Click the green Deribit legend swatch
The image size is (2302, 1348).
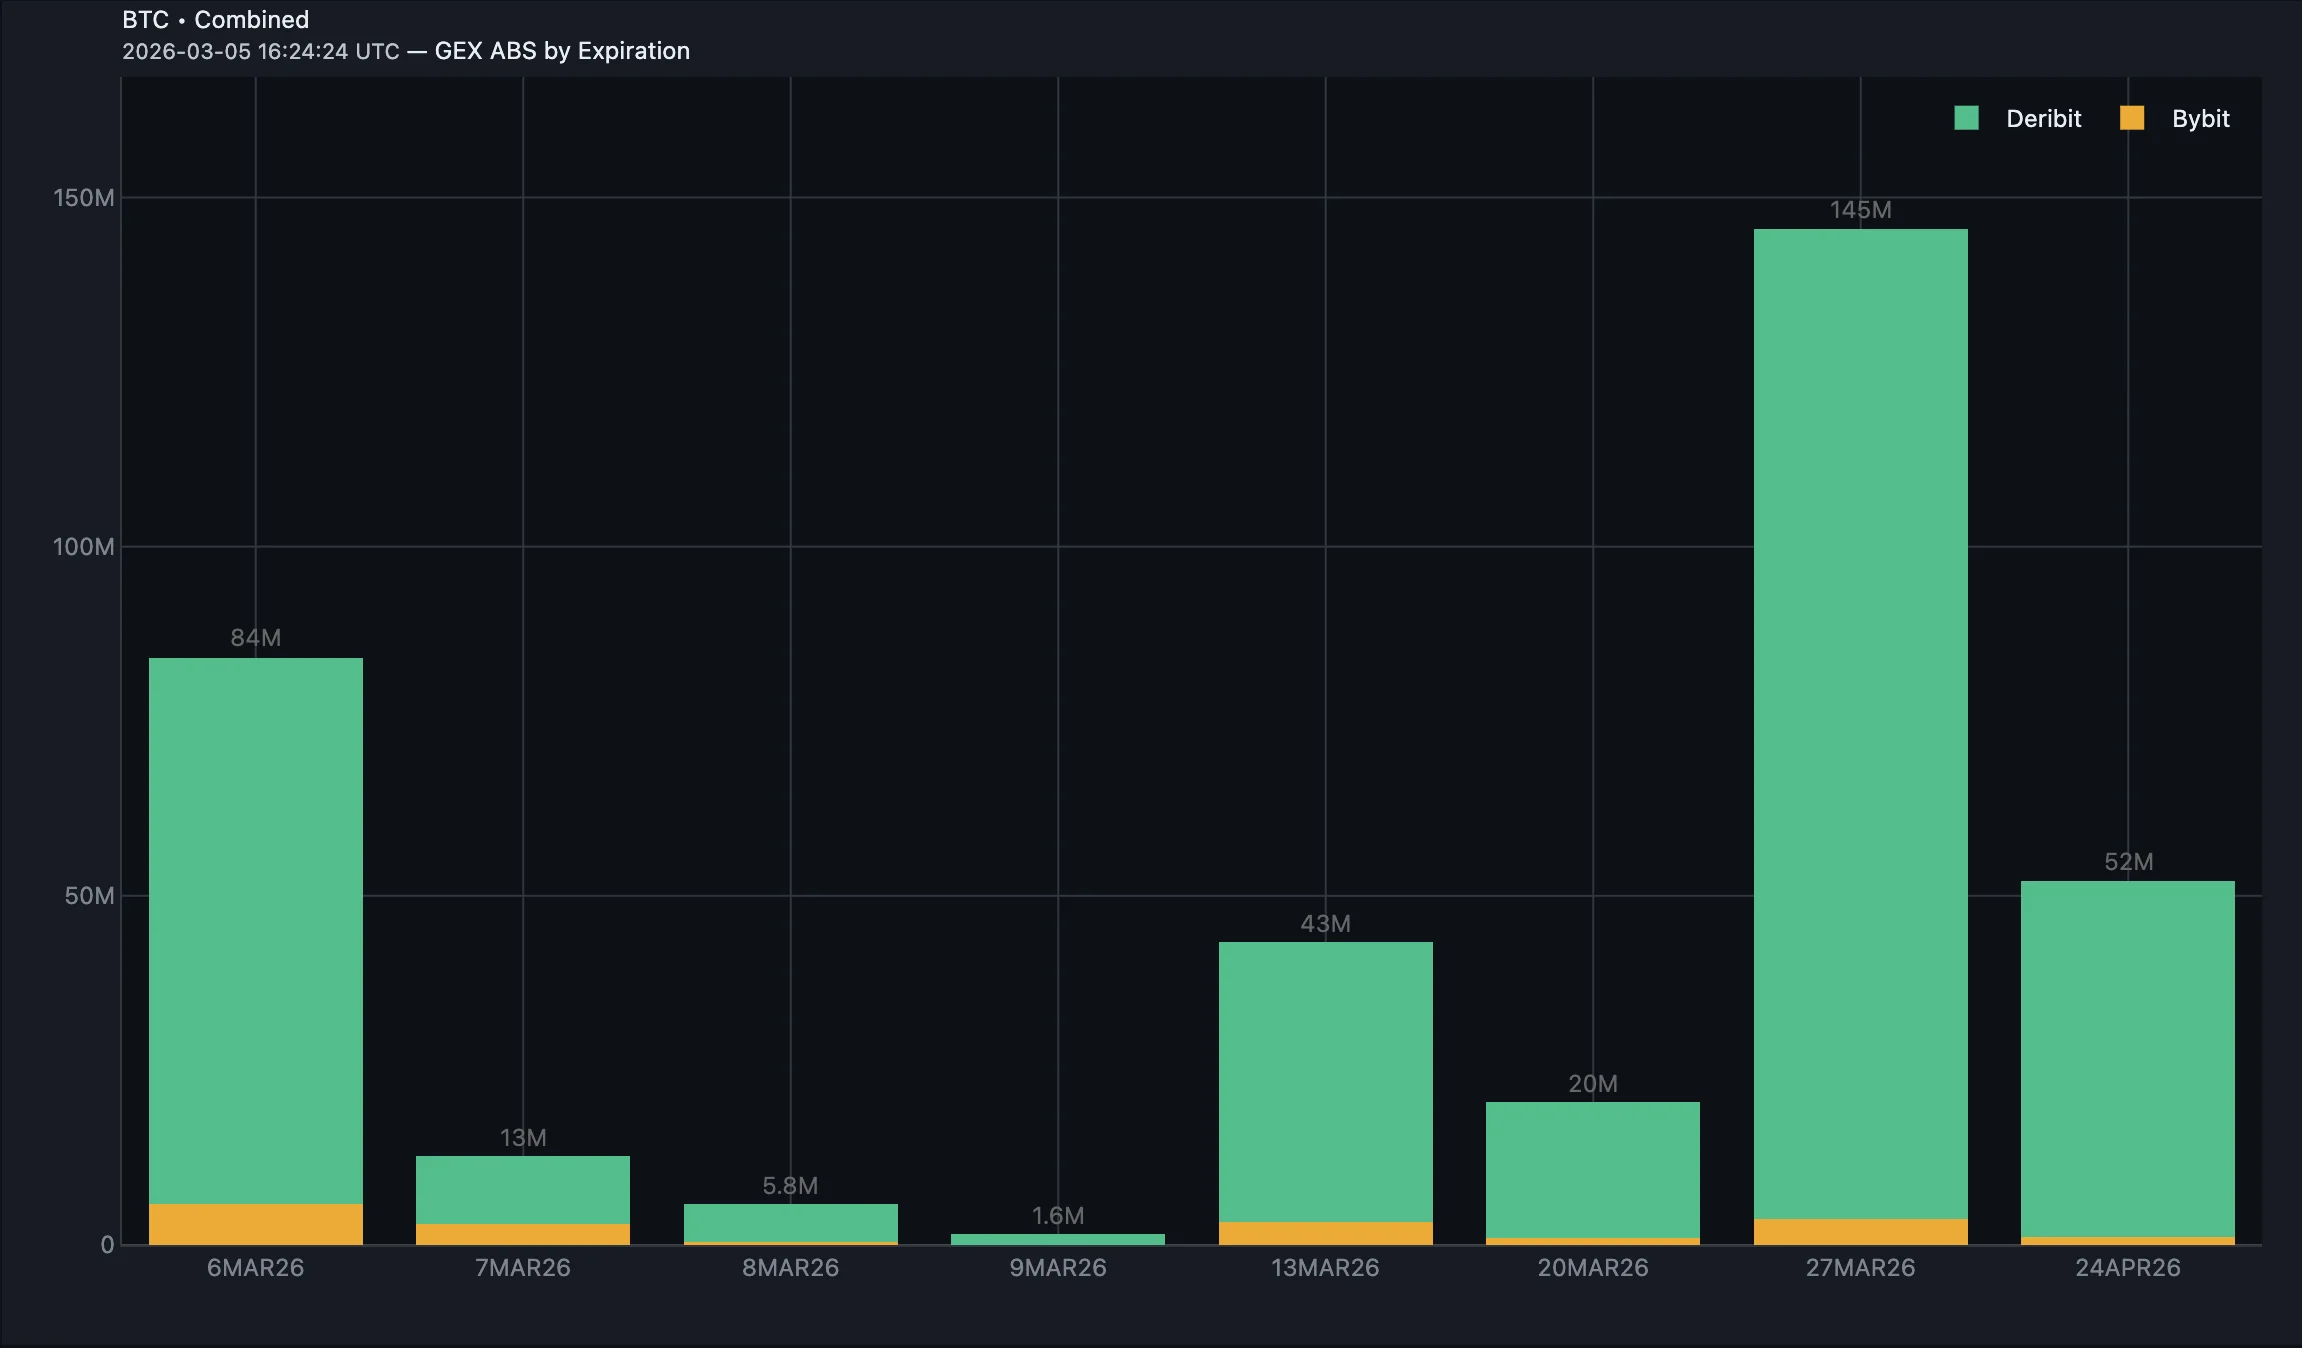[1966, 118]
